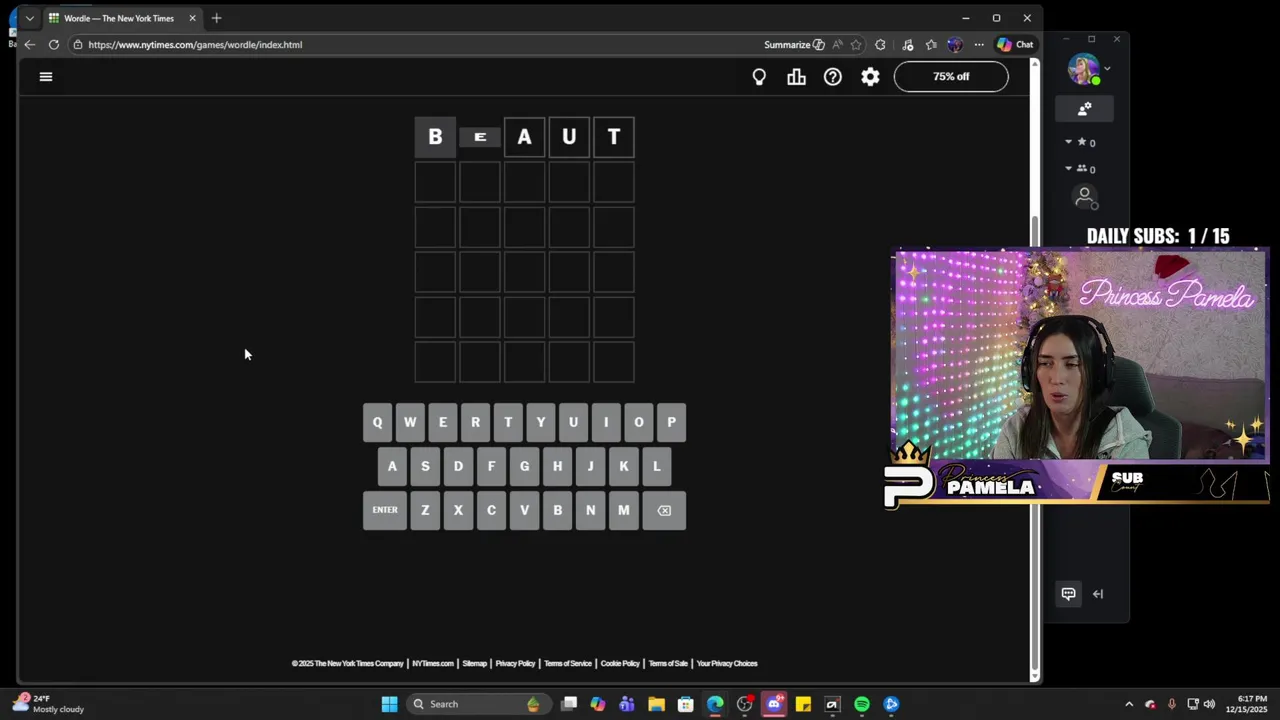Go back in the browser
1280x720 pixels.
click(29, 44)
